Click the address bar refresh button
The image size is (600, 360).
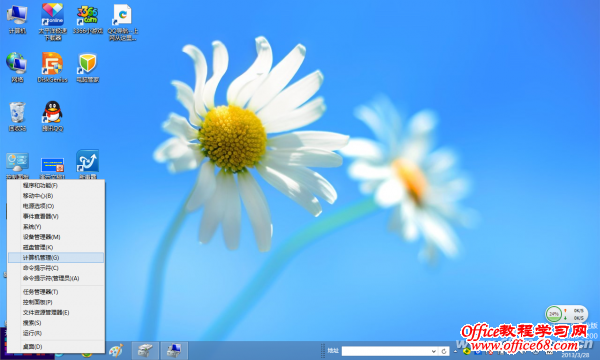pos(444,351)
